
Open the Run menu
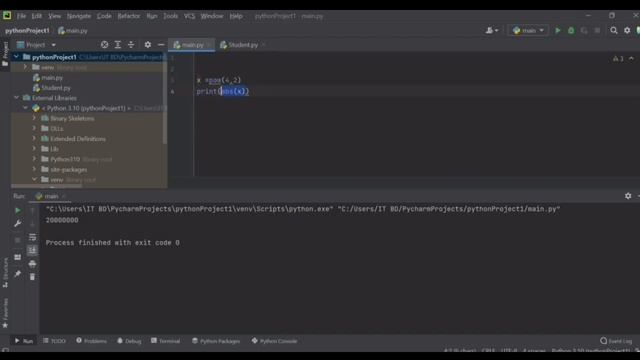tap(152, 16)
